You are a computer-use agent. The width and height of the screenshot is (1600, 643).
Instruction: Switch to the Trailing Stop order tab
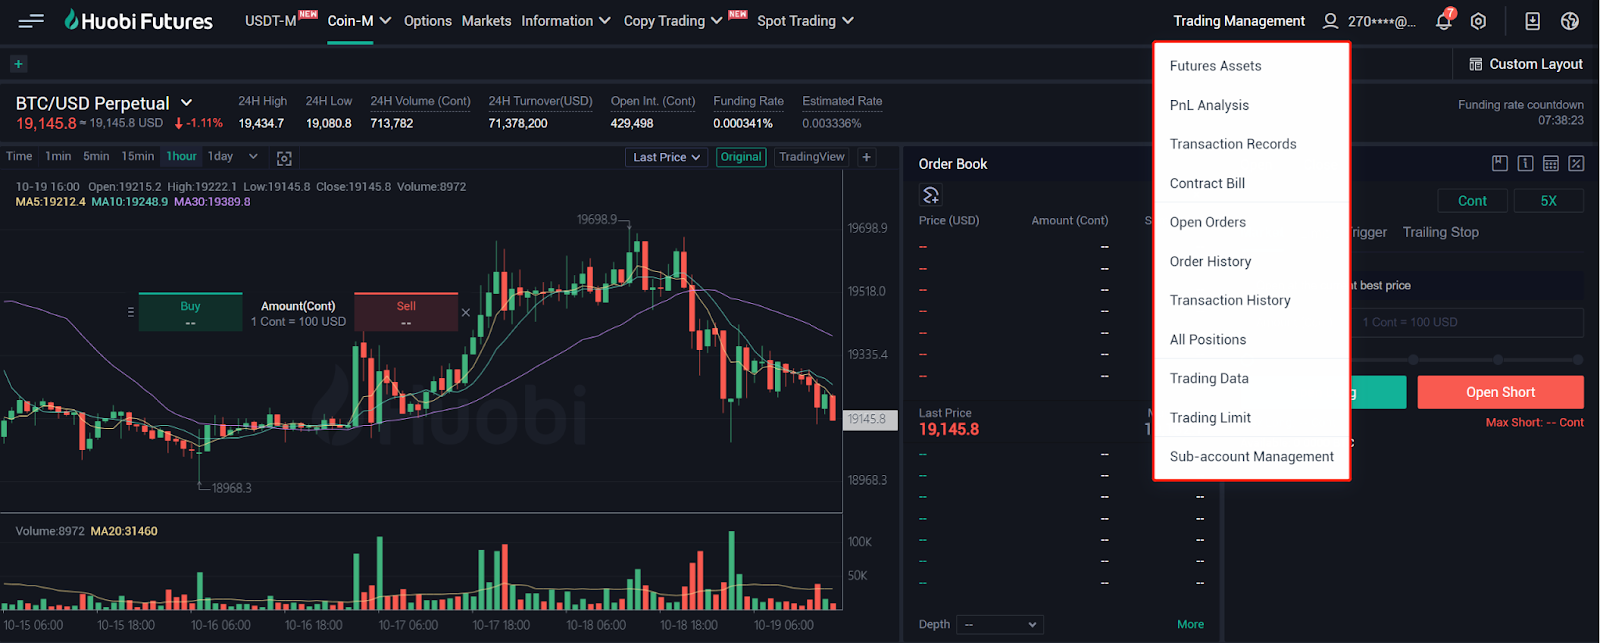[1440, 232]
